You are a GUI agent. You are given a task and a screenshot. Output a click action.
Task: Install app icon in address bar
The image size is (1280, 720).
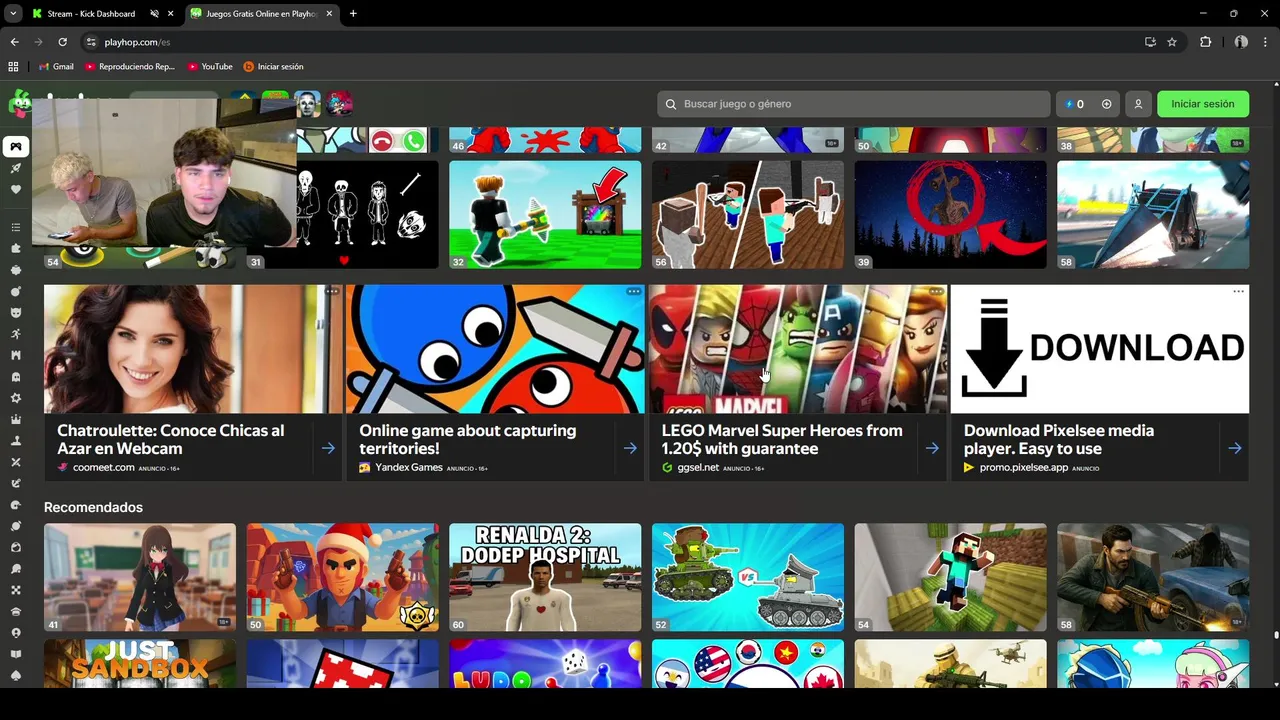1150,42
